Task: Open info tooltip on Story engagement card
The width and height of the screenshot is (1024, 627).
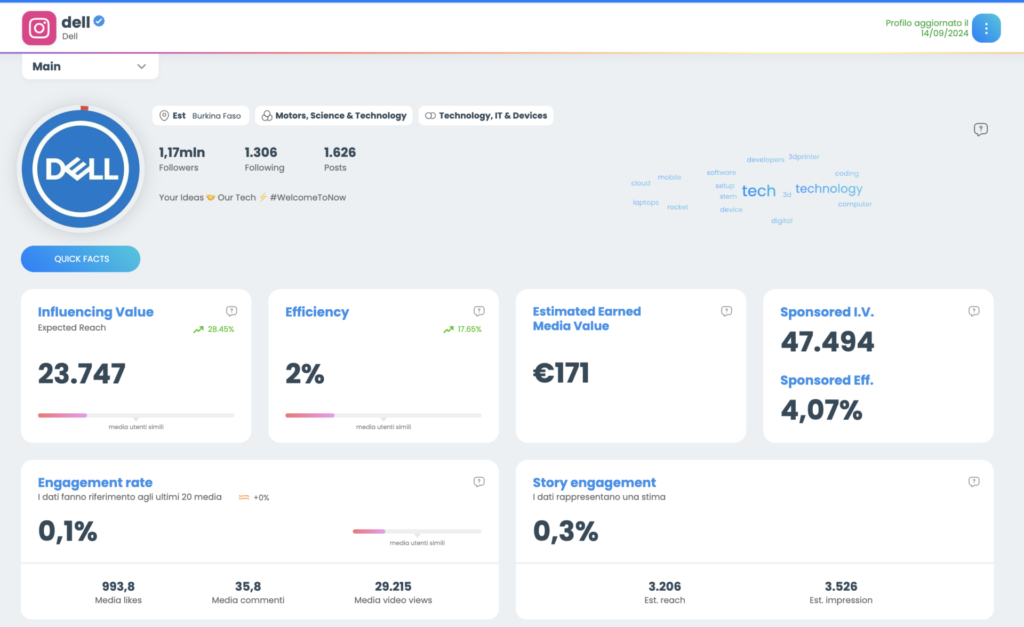Action: tap(974, 482)
